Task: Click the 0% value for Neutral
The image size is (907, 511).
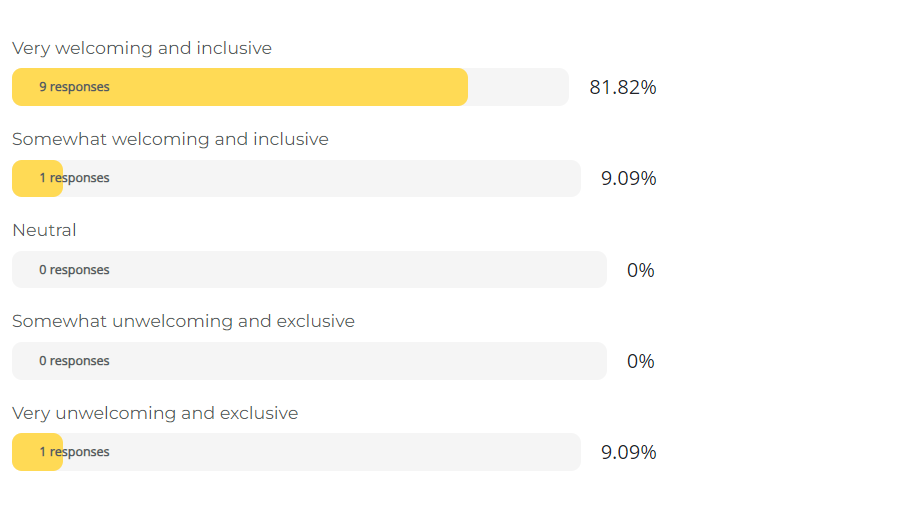Action: (x=640, y=270)
